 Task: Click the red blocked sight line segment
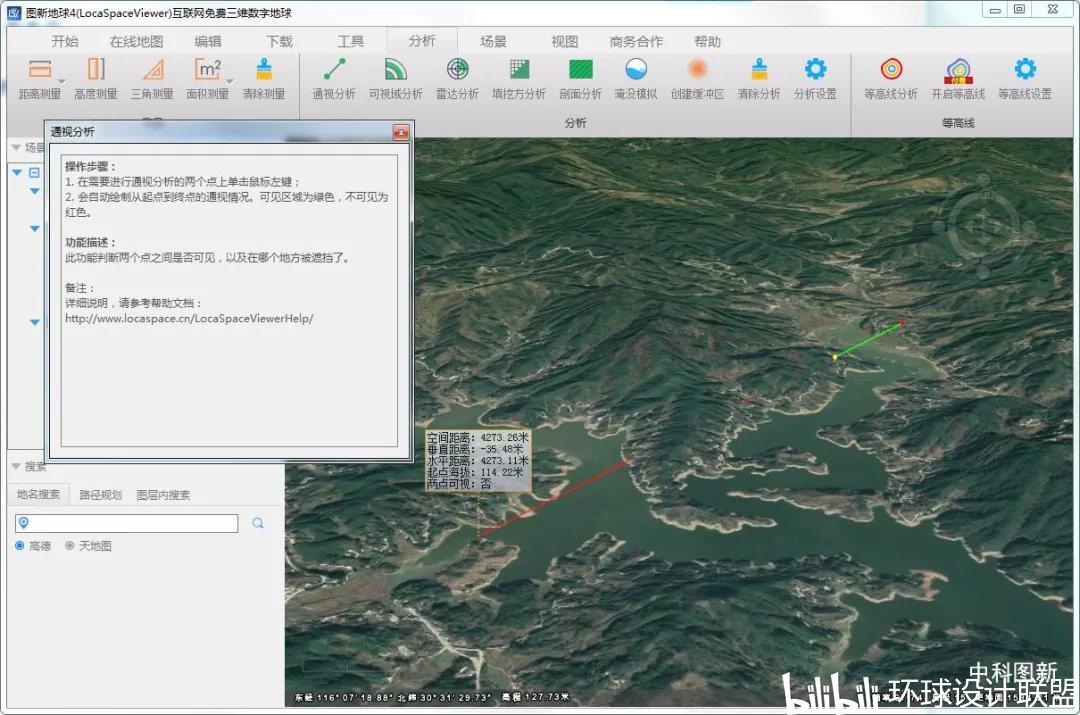click(x=554, y=498)
